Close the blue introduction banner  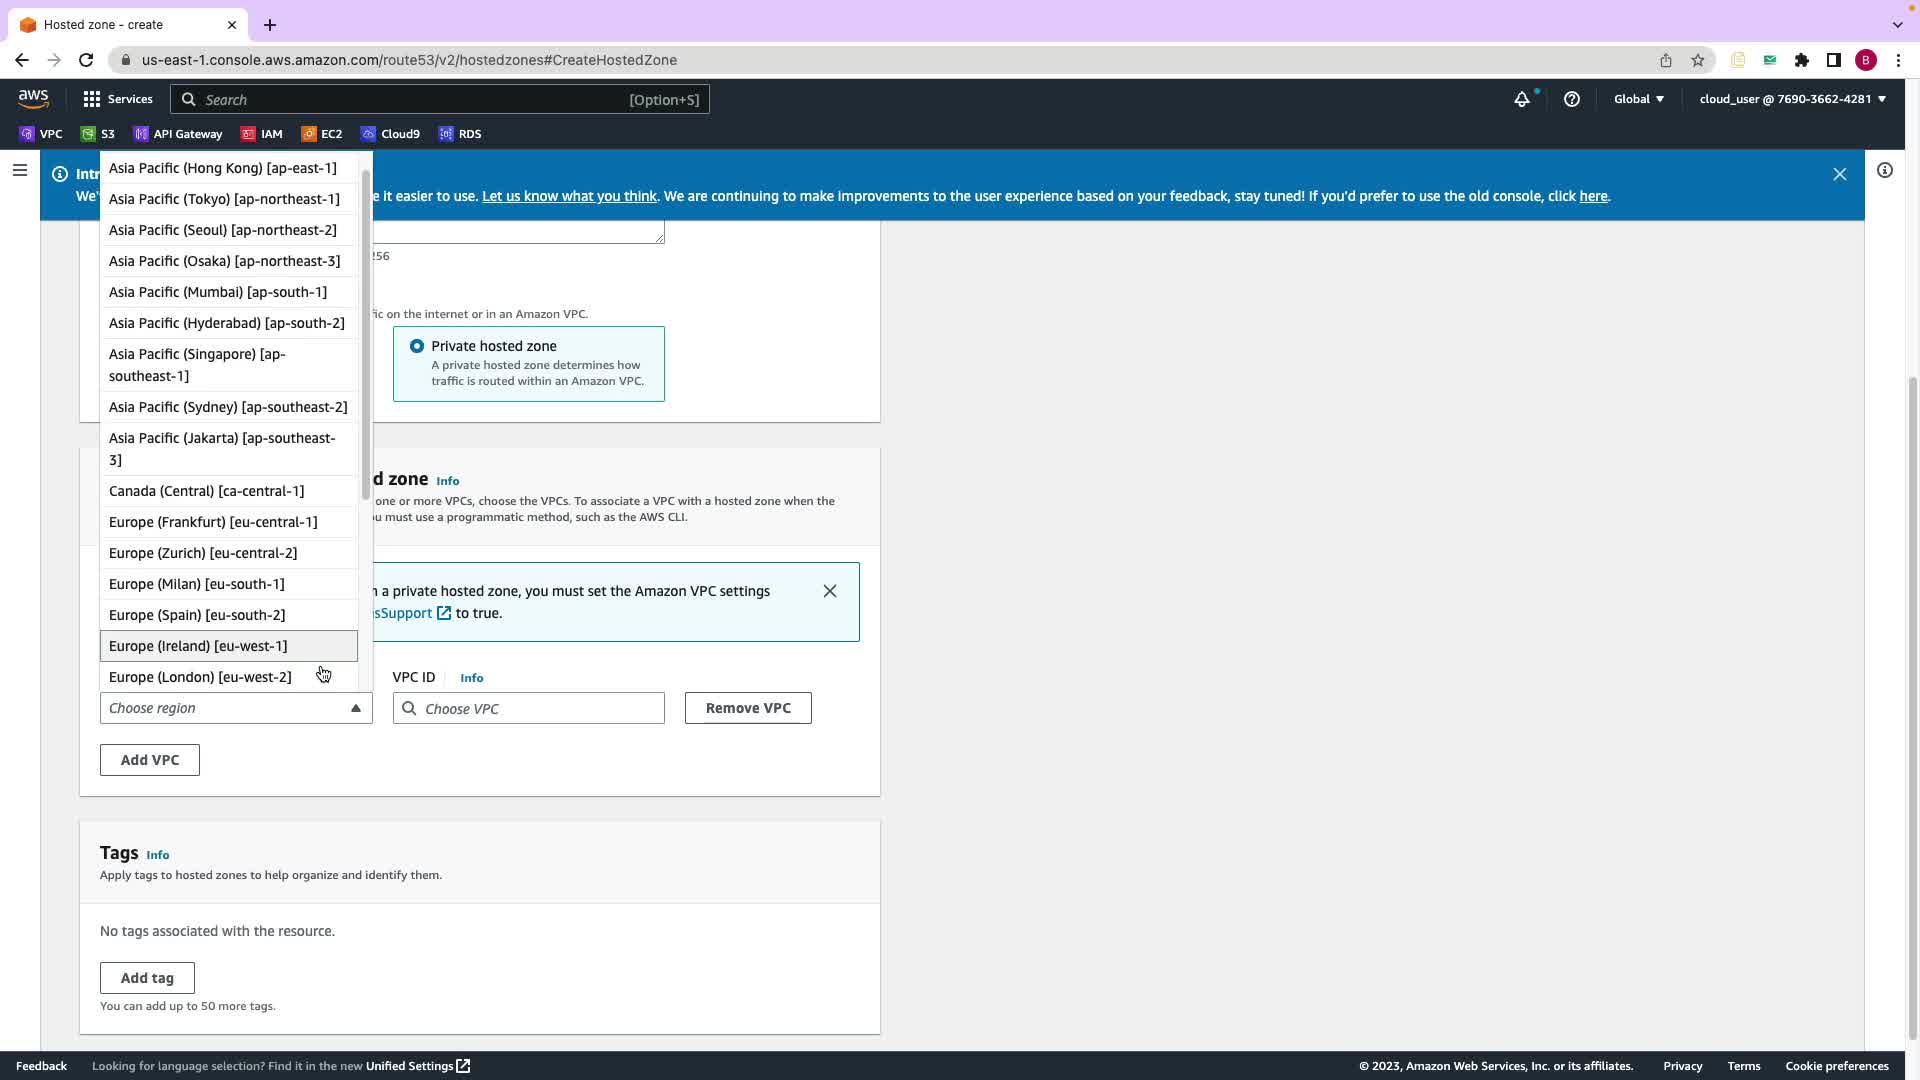tap(1839, 174)
